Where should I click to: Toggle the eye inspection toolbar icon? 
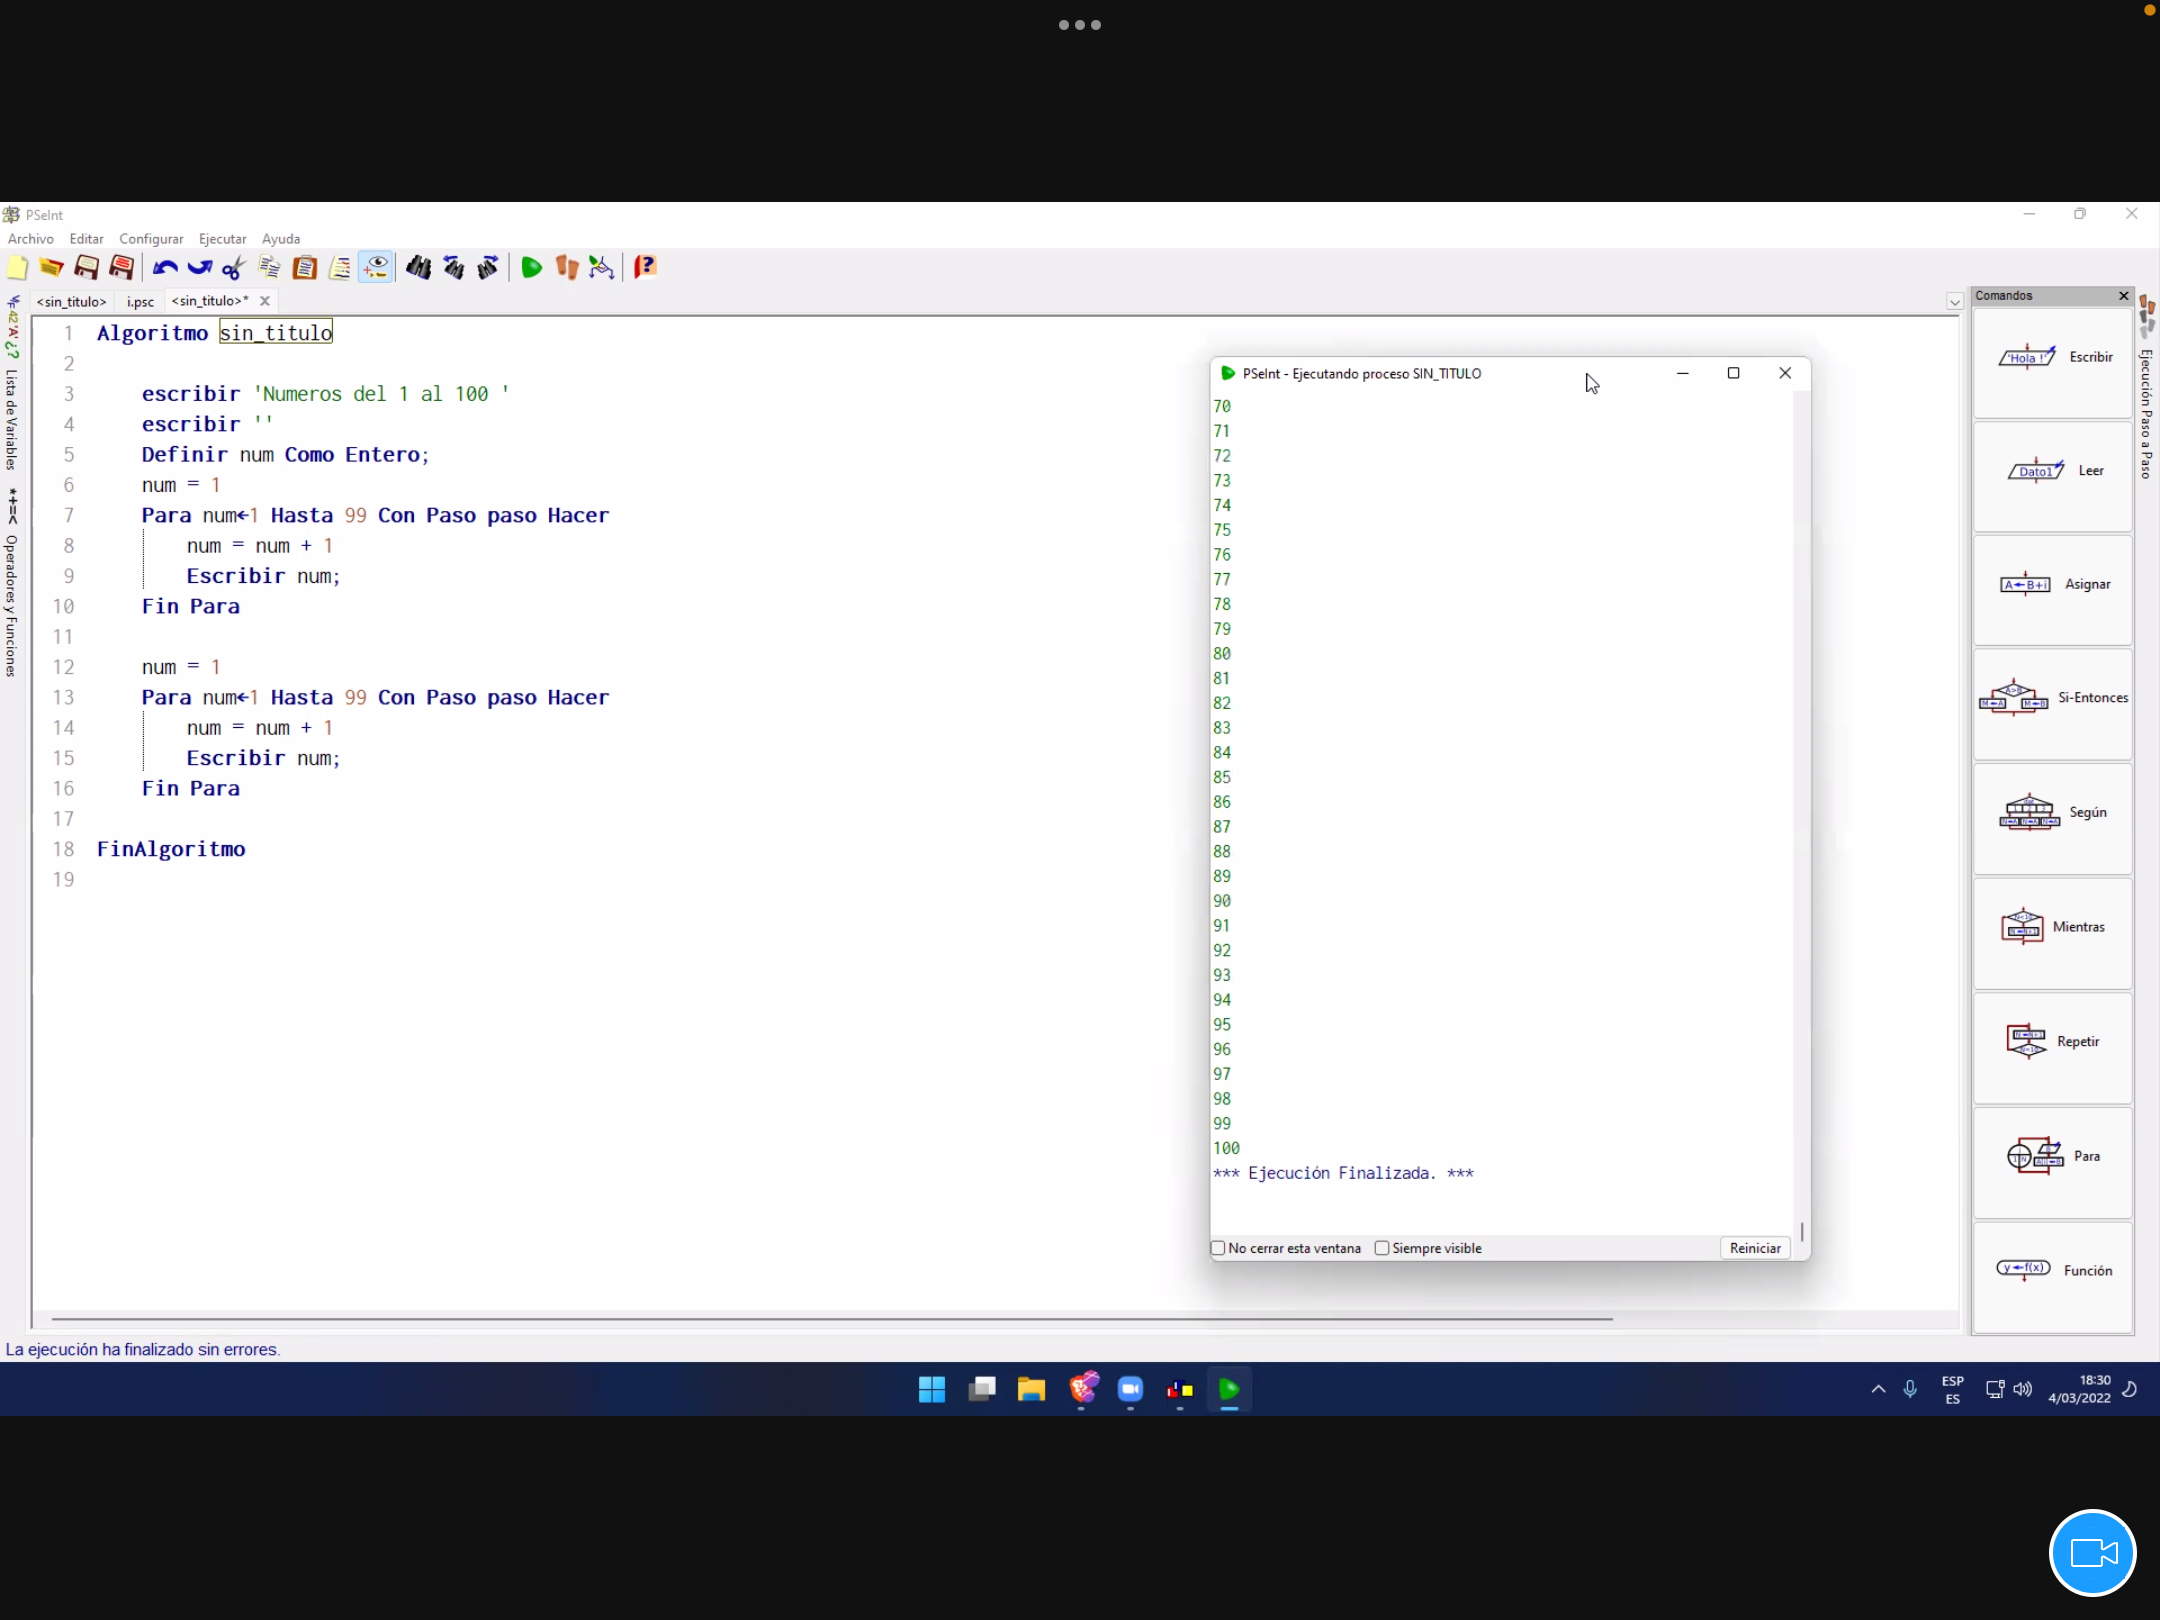coord(375,267)
